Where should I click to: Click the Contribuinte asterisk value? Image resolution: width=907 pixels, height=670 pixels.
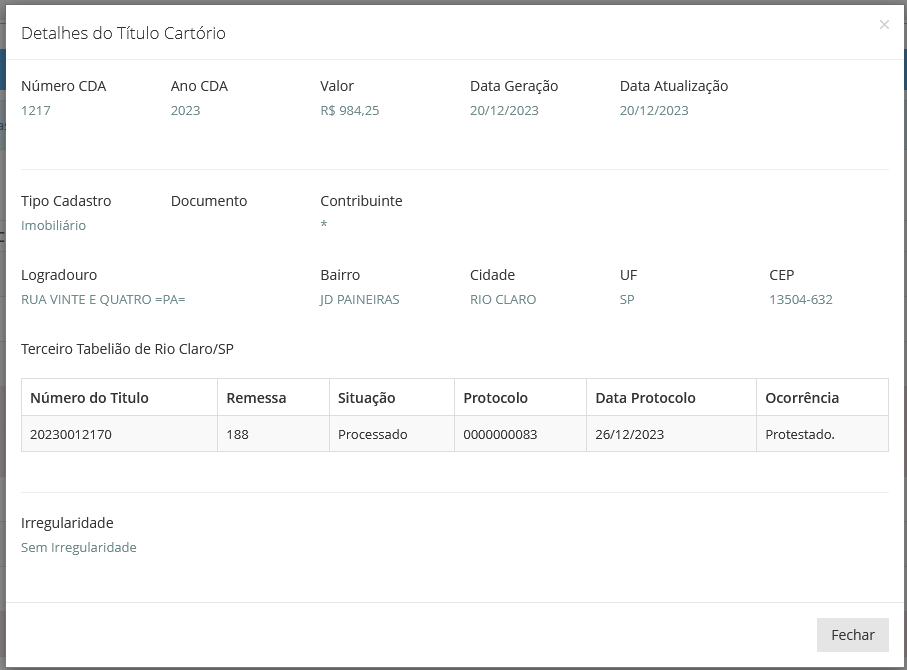pyautogui.click(x=324, y=224)
